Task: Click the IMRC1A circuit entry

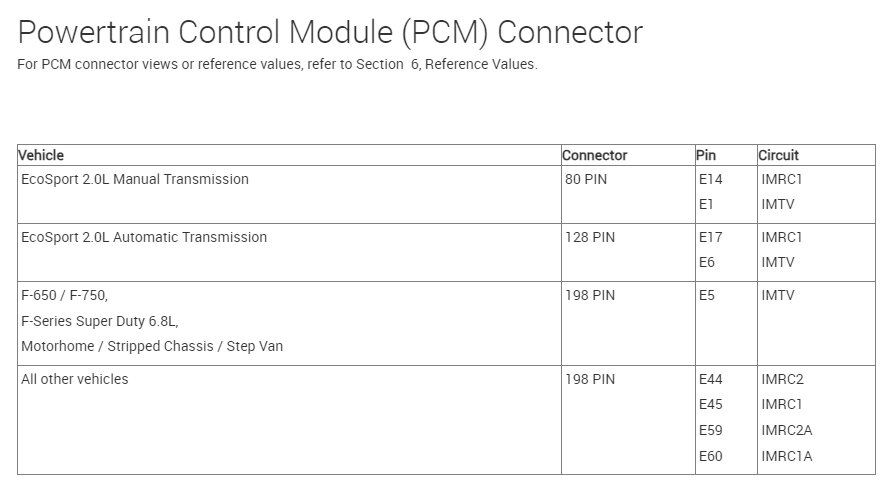Action: click(787, 457)
